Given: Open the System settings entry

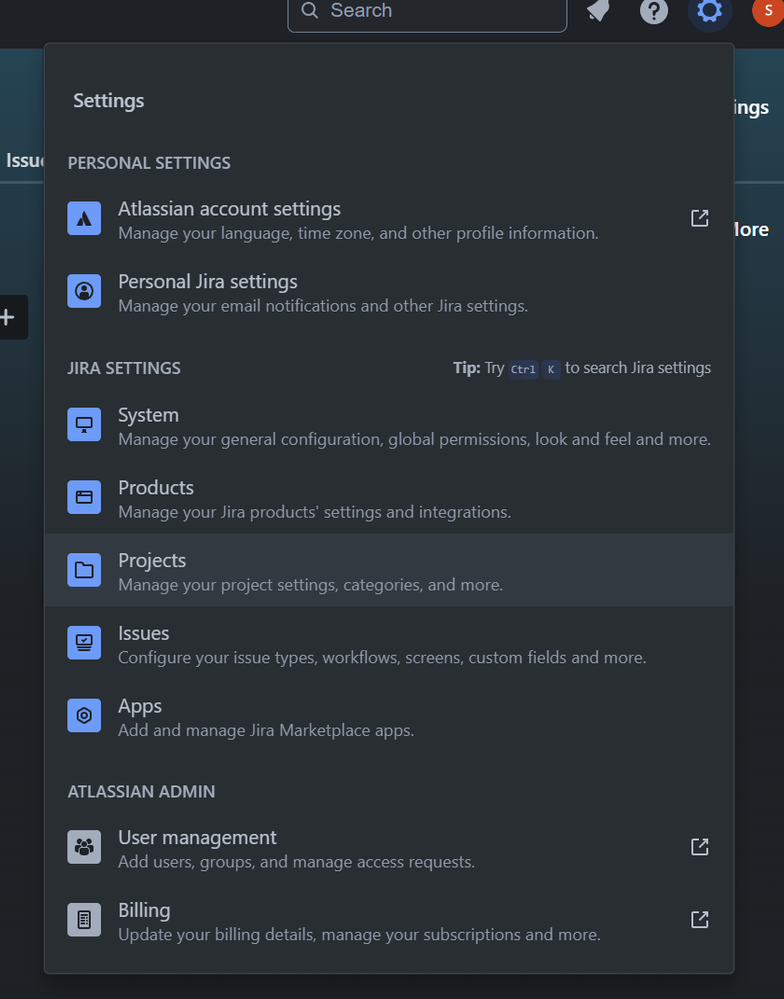Looking at the screenshot, I should pos(389,424).
